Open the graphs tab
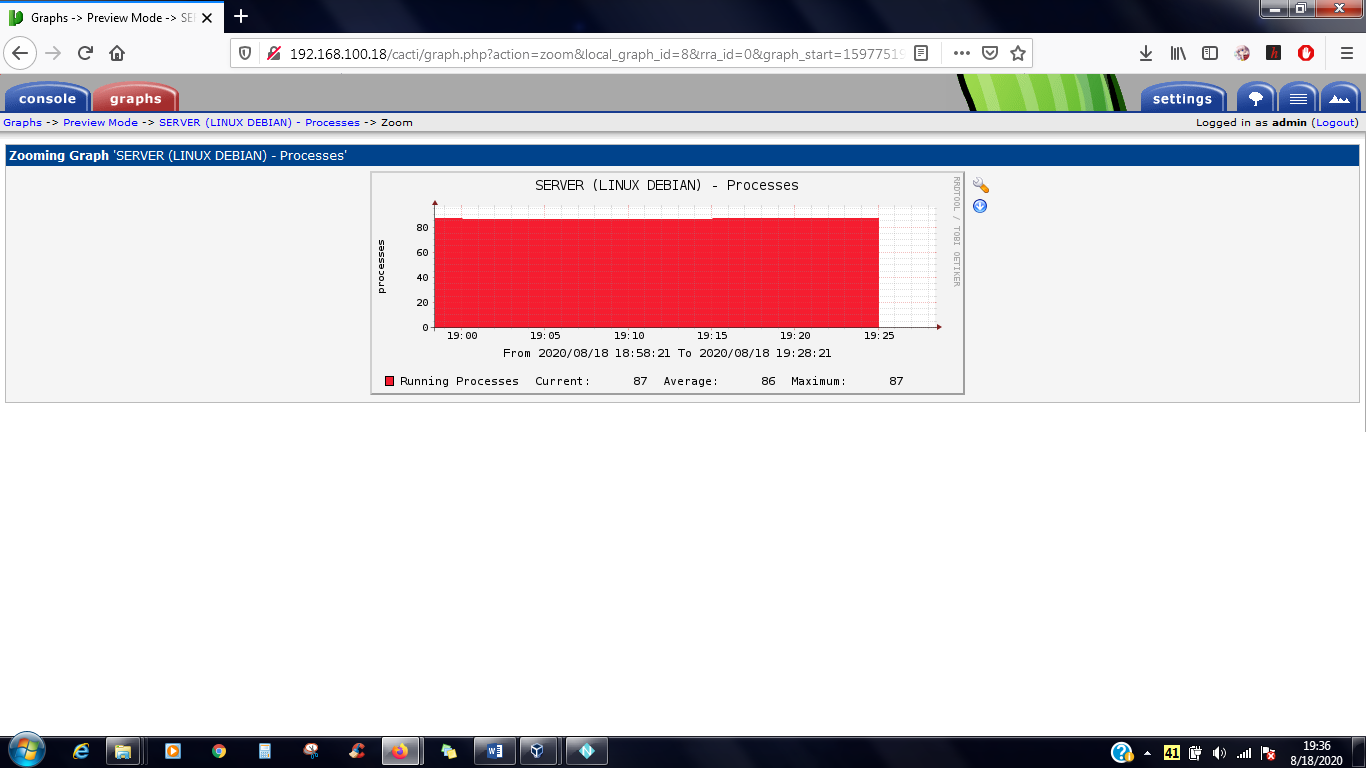The width and height of the screenshot is (1366, 768). click(x=136, y=98)
